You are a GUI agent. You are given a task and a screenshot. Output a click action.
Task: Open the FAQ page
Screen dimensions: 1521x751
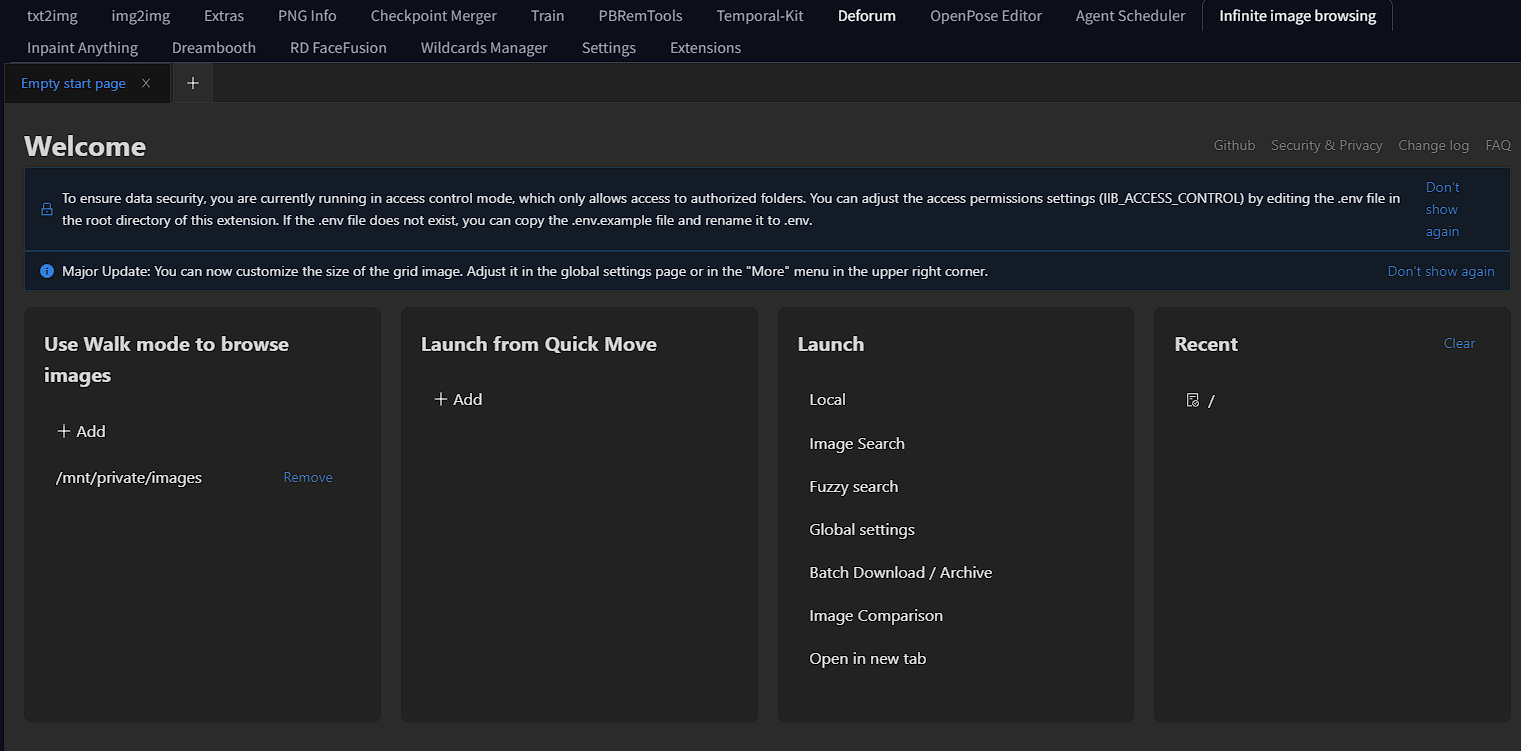(x=1497, y=145)
